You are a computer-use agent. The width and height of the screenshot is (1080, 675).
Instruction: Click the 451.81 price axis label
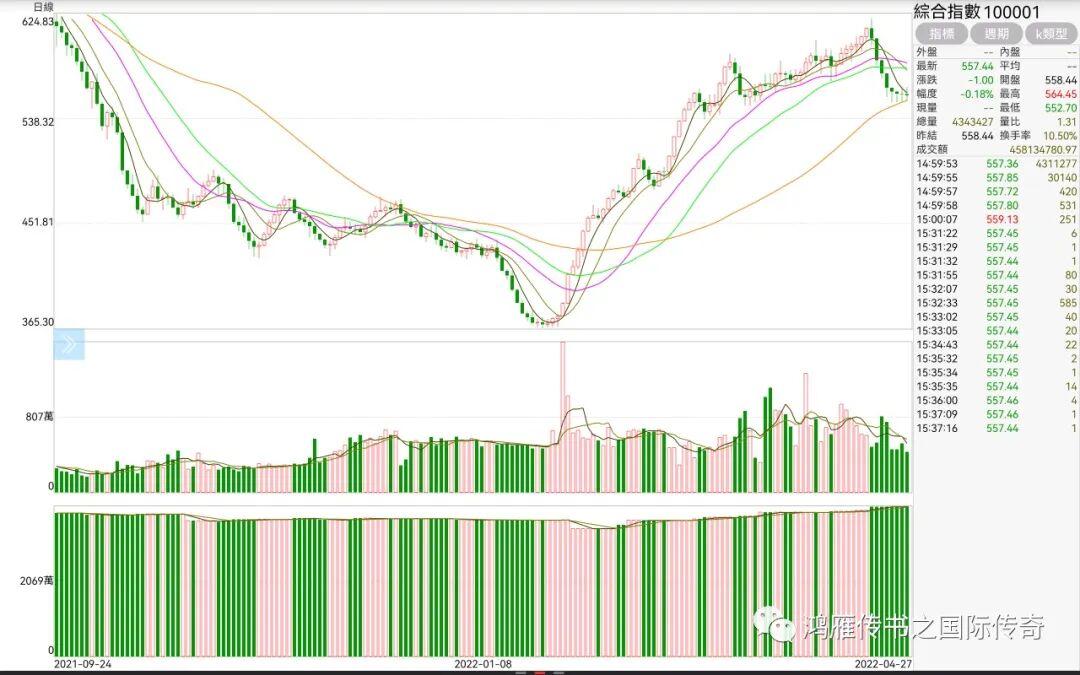pos(38,222)
